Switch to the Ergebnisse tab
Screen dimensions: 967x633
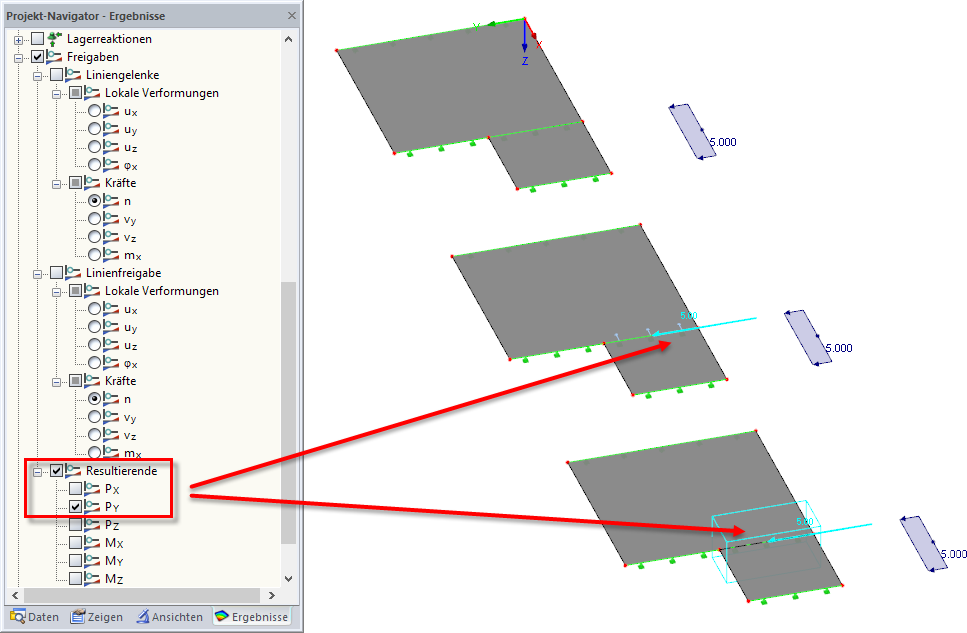tap(251, 616)
